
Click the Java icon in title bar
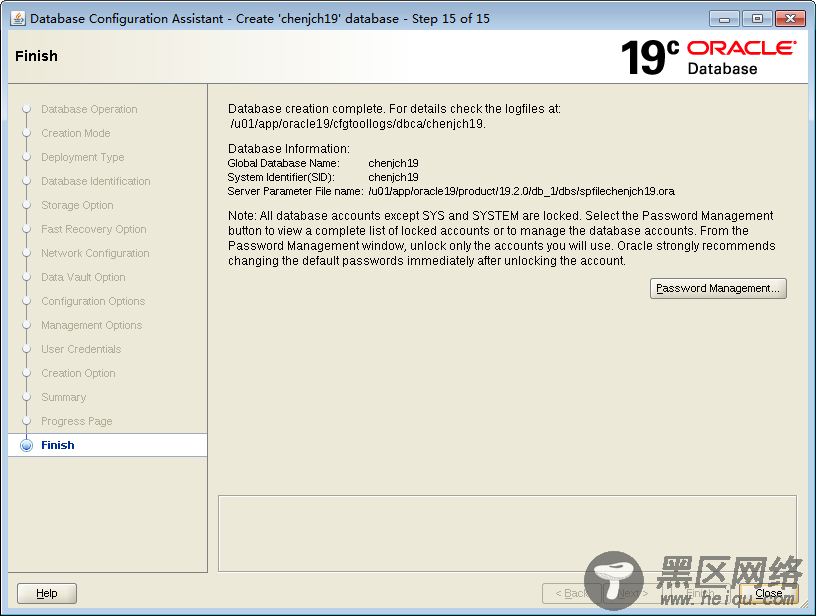point(18,18)
